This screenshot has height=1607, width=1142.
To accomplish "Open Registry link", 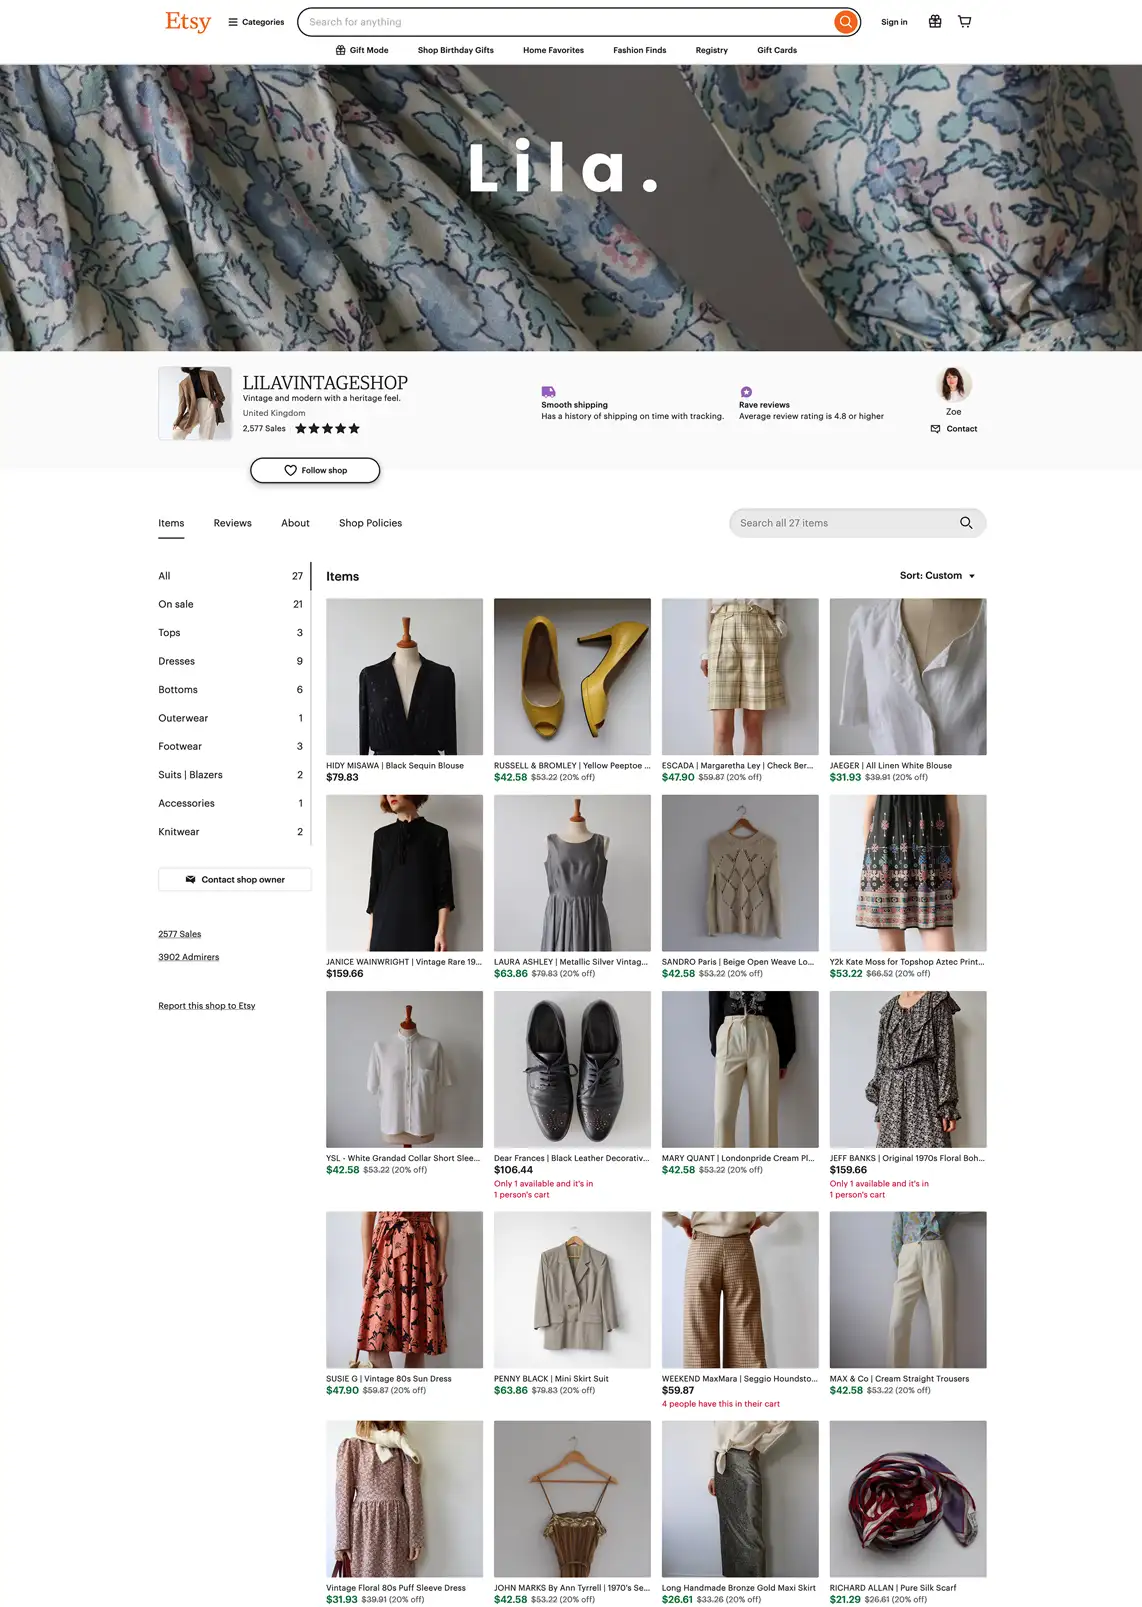I will [x=712, y=50].
